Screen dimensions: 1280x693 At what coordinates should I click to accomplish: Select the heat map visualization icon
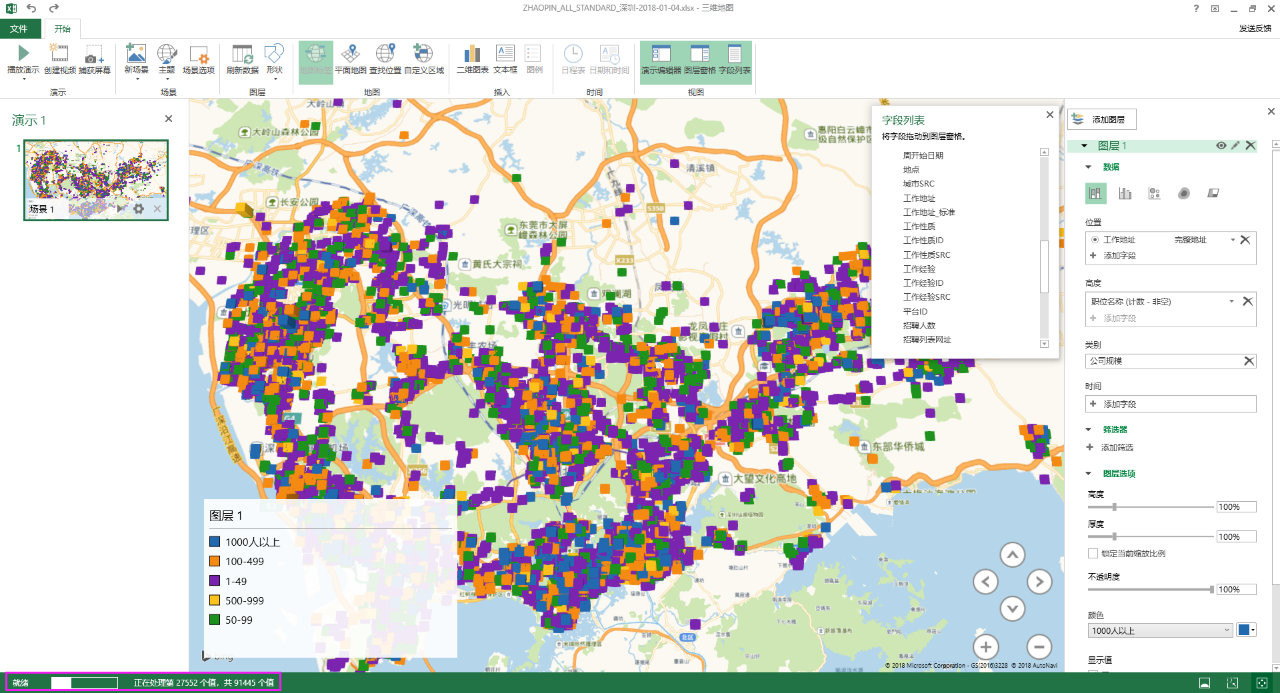[x=1183, y=193]
